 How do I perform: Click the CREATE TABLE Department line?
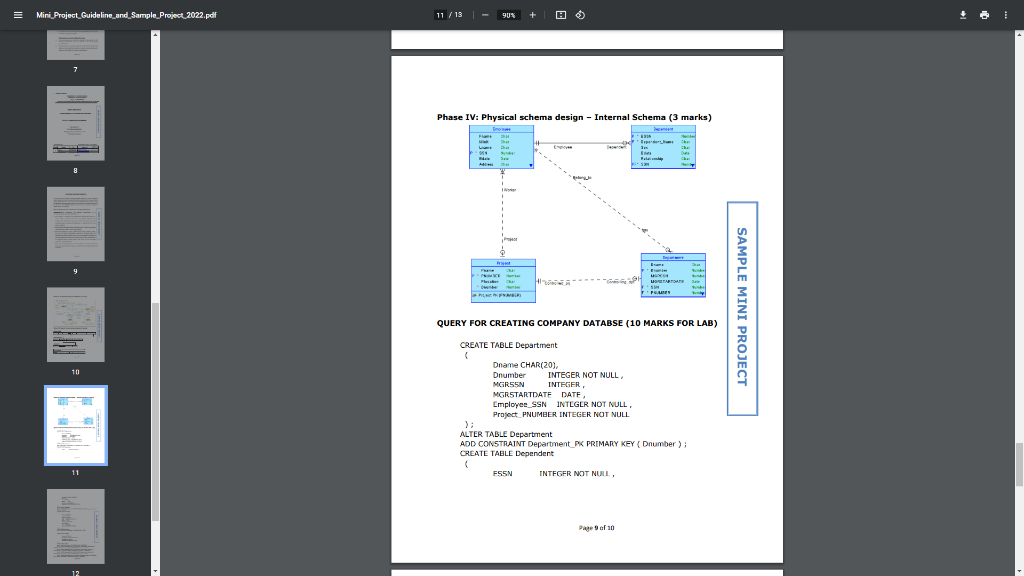tap(508, 345)
